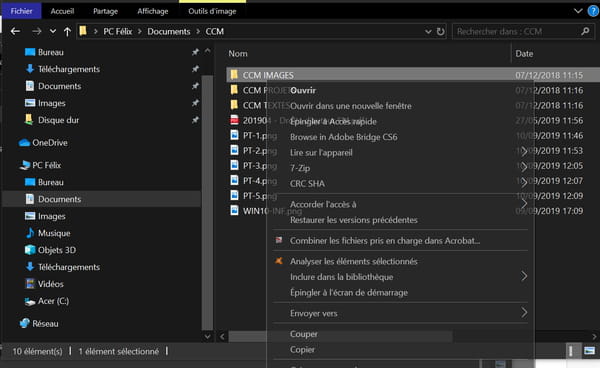Click CCM in the breadcrumb path
This screenshot has height=368, width=600.
point(215,31)
